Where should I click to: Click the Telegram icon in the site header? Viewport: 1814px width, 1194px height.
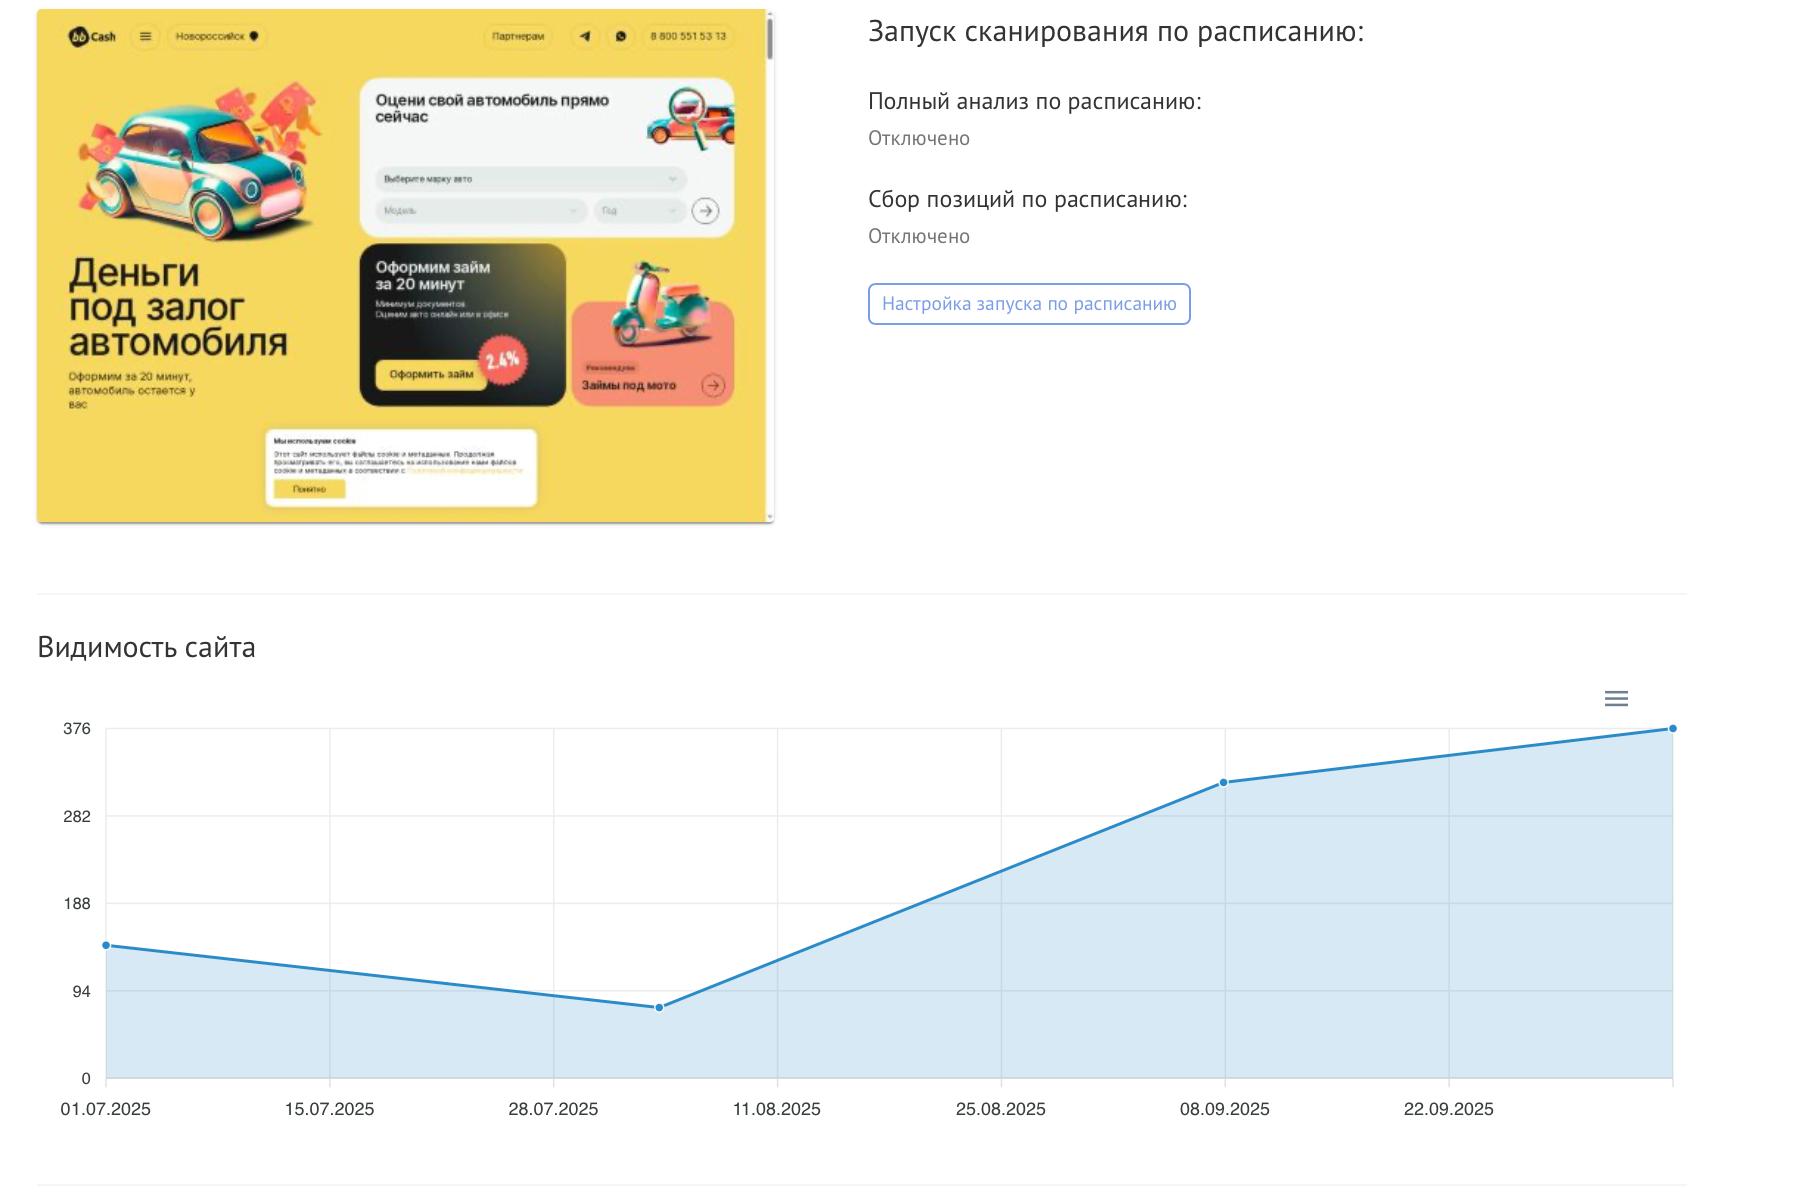(585, 36)
